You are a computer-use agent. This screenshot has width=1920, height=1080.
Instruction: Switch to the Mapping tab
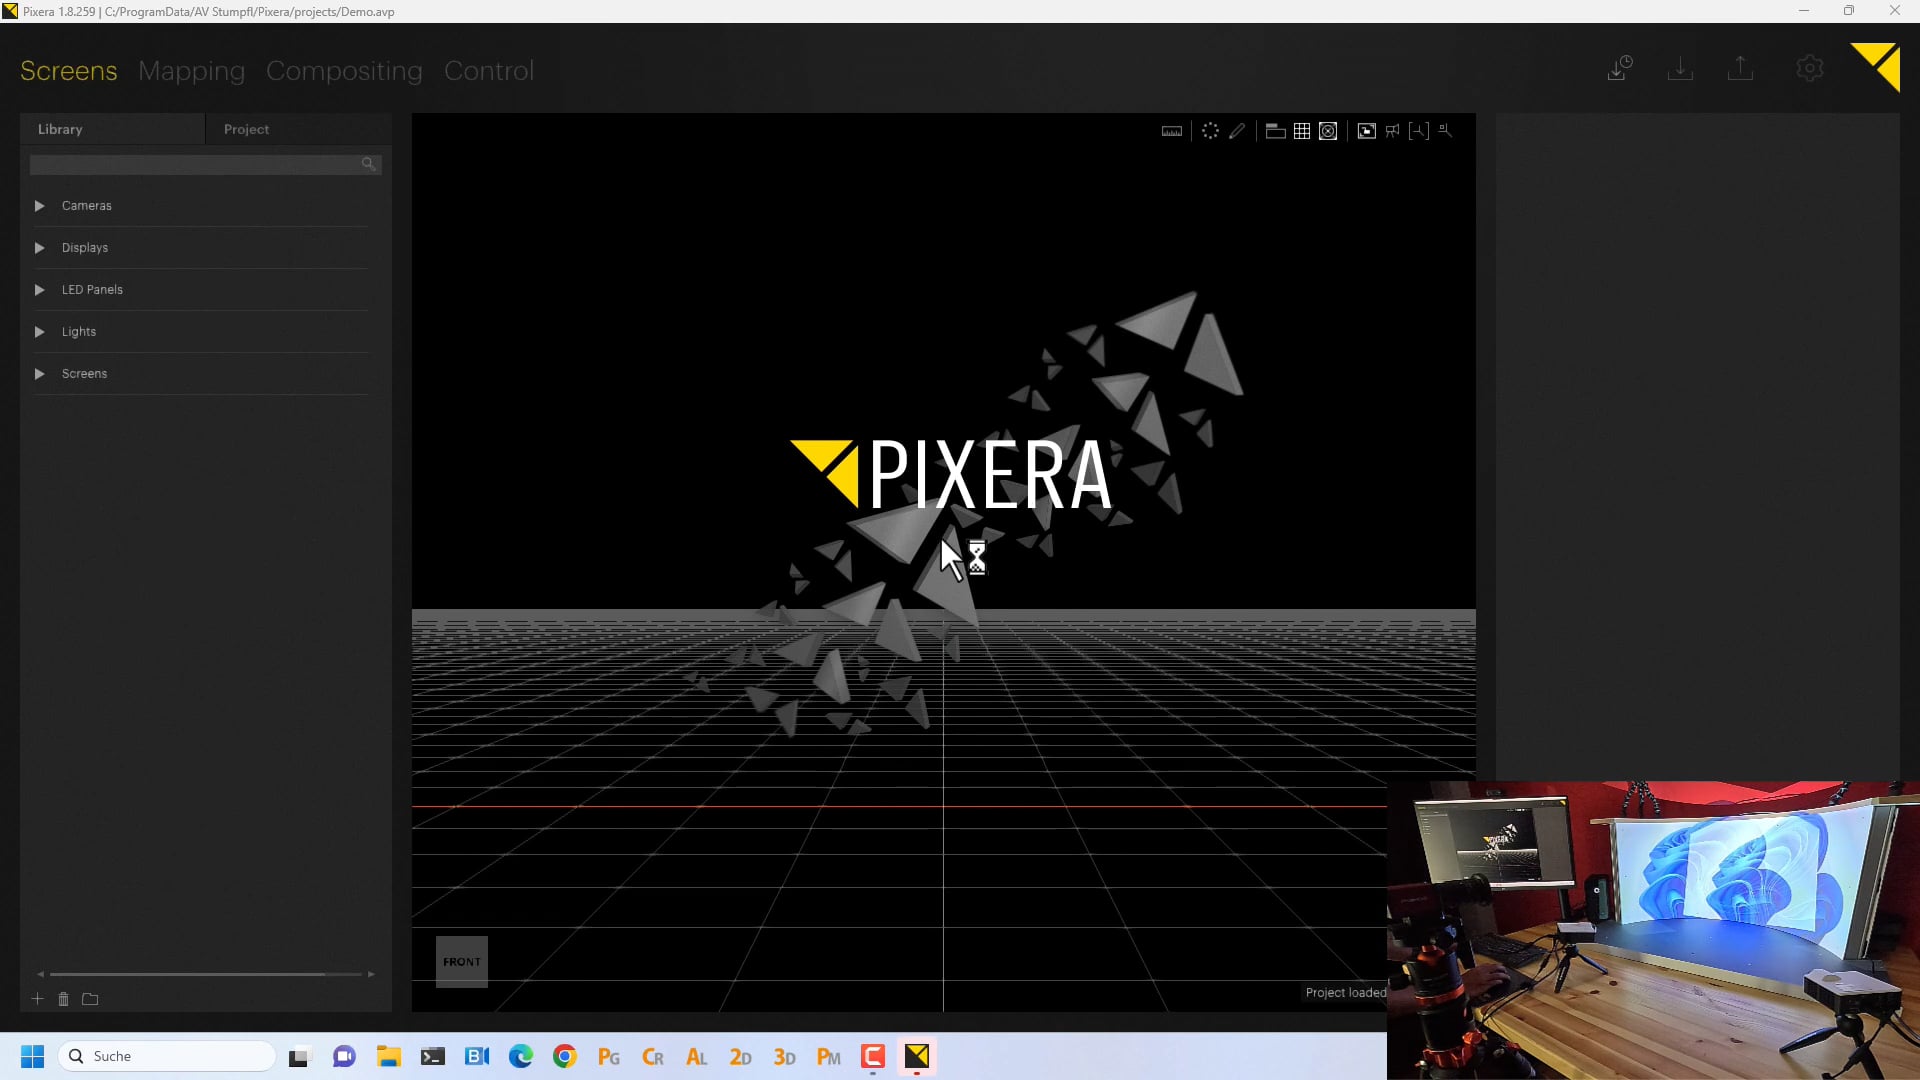[x=191, y=71]
